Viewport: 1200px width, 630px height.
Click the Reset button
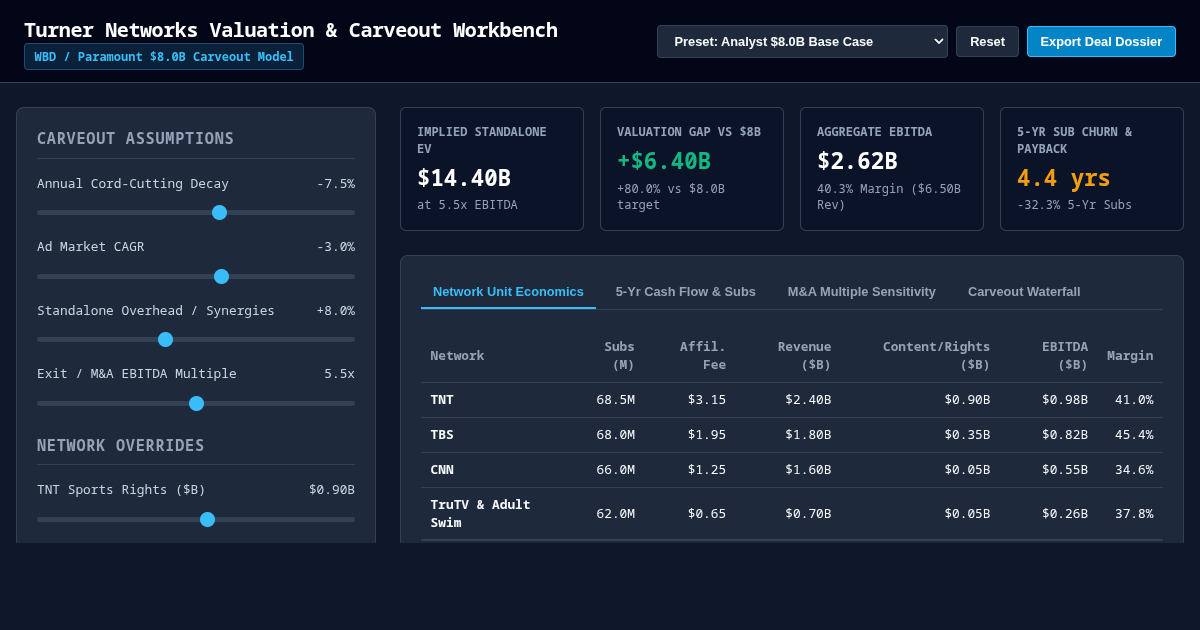pos(987,41)
